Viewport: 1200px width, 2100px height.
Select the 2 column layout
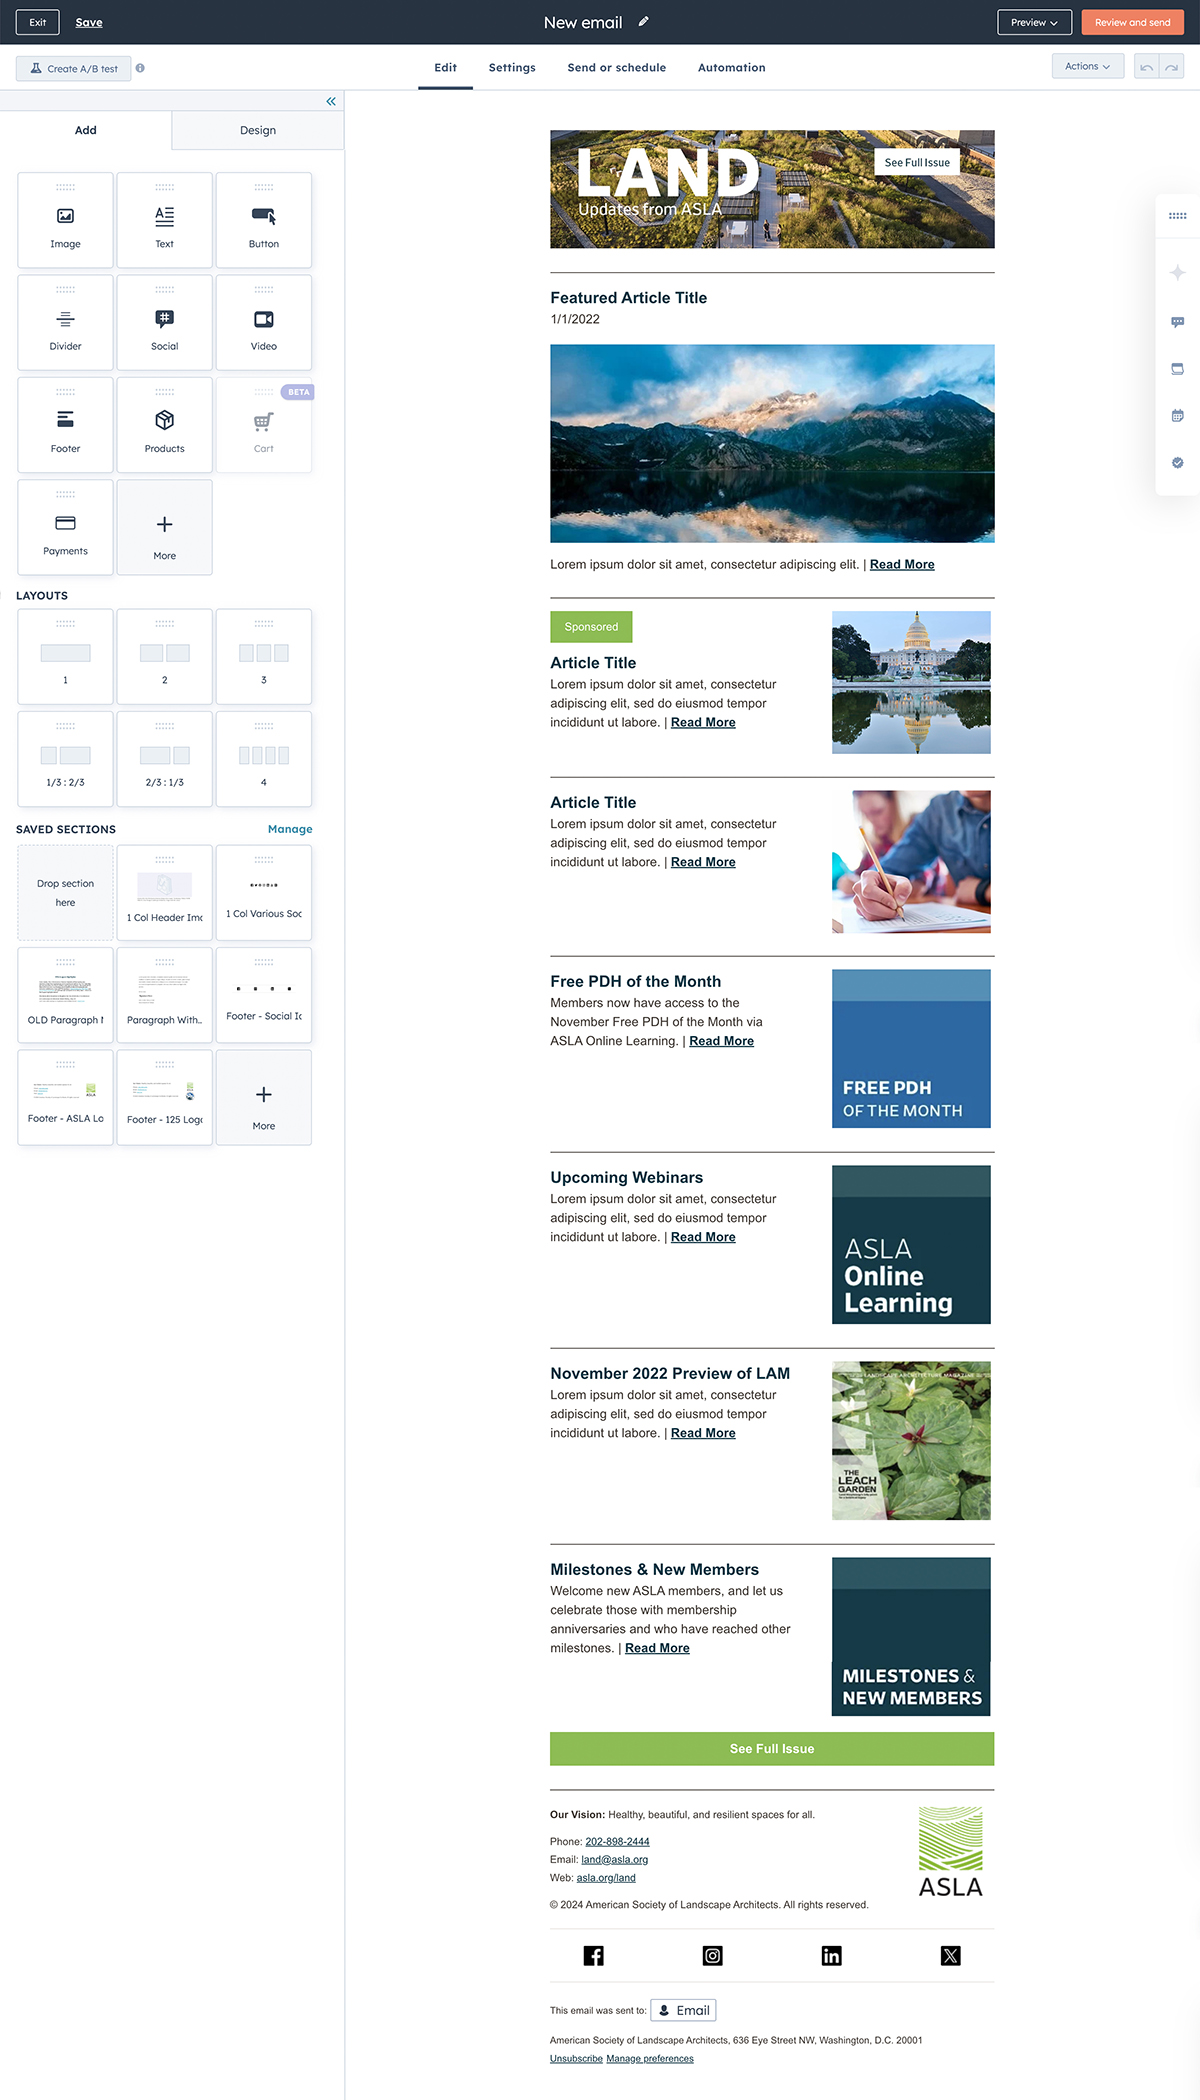164,657
